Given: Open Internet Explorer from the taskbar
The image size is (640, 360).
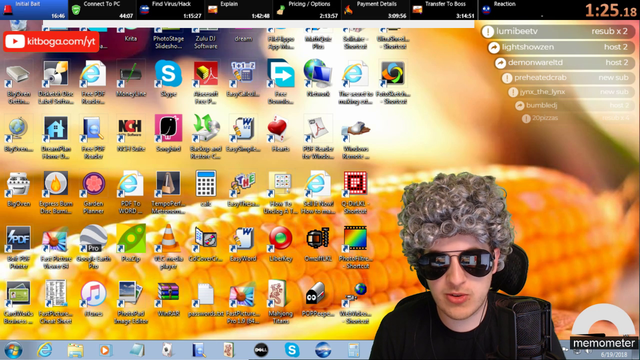Looking at the screenshot, I should pos(44,350).
